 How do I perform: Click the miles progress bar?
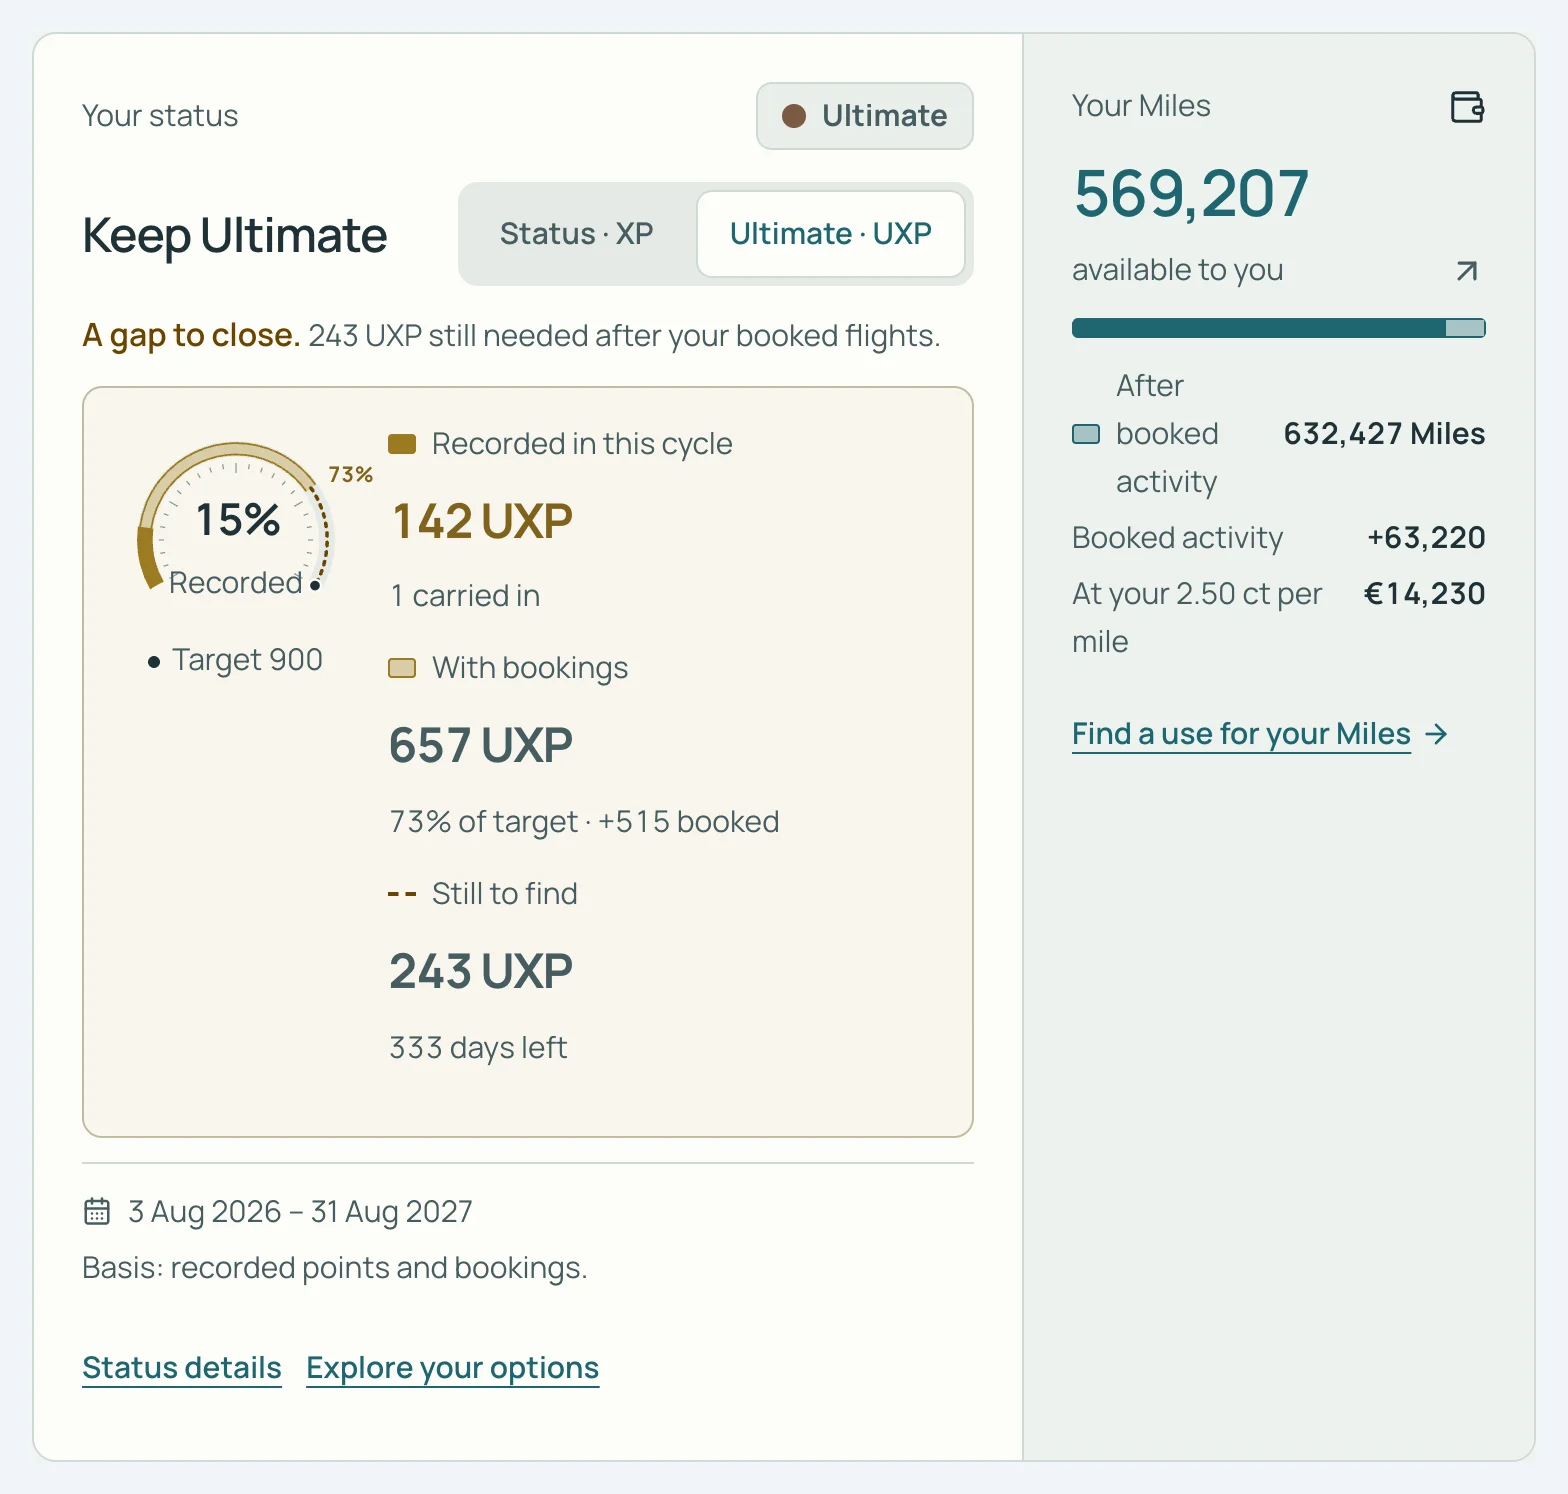pyautogui.click(x=1279, y=328)
